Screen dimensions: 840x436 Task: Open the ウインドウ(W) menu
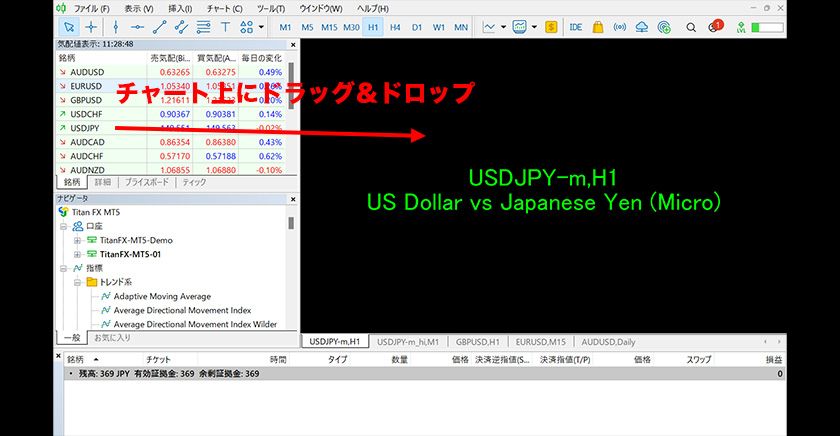pyautogui.click(x=321, y=9)
